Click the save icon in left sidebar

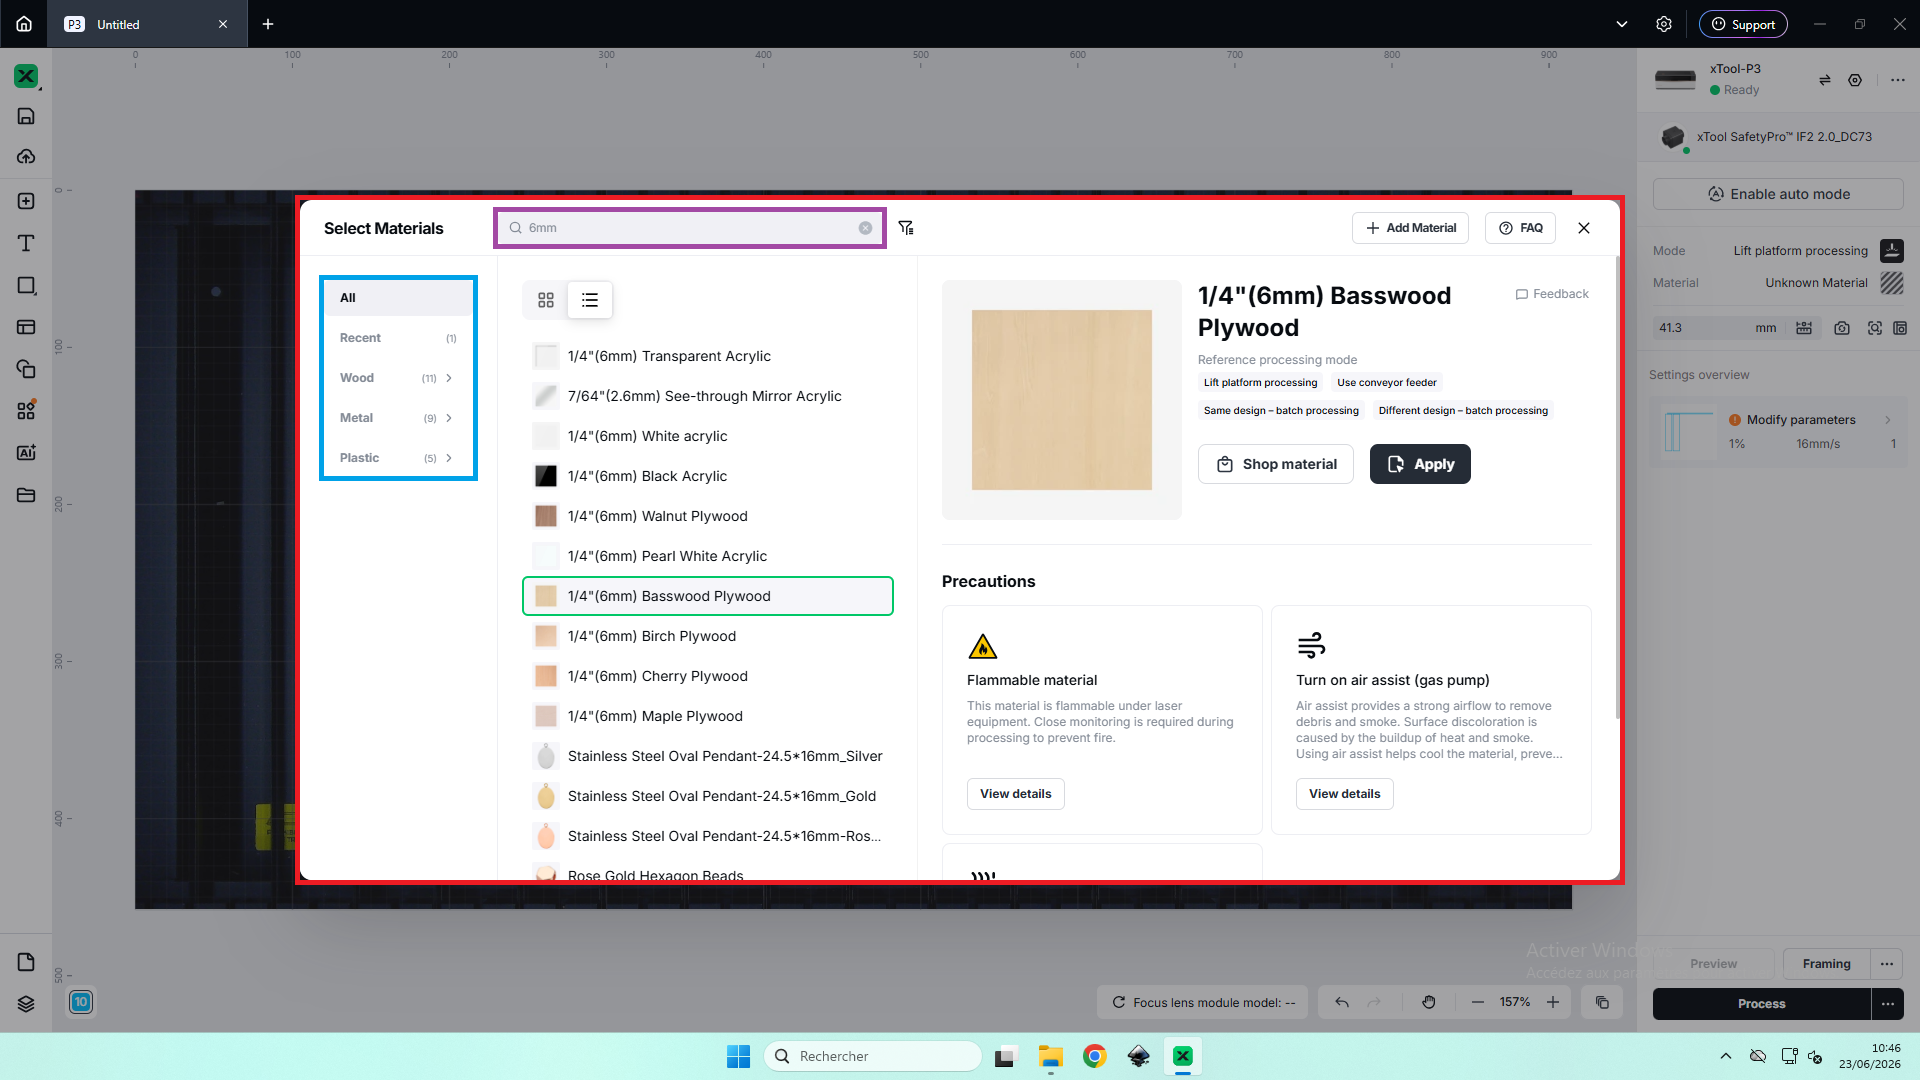point(26,116)
